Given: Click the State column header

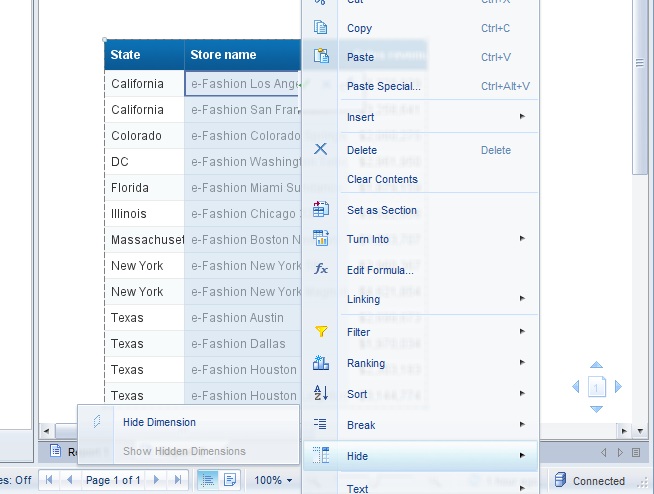Looking at the screenshot, I should [x=144, y=55].
